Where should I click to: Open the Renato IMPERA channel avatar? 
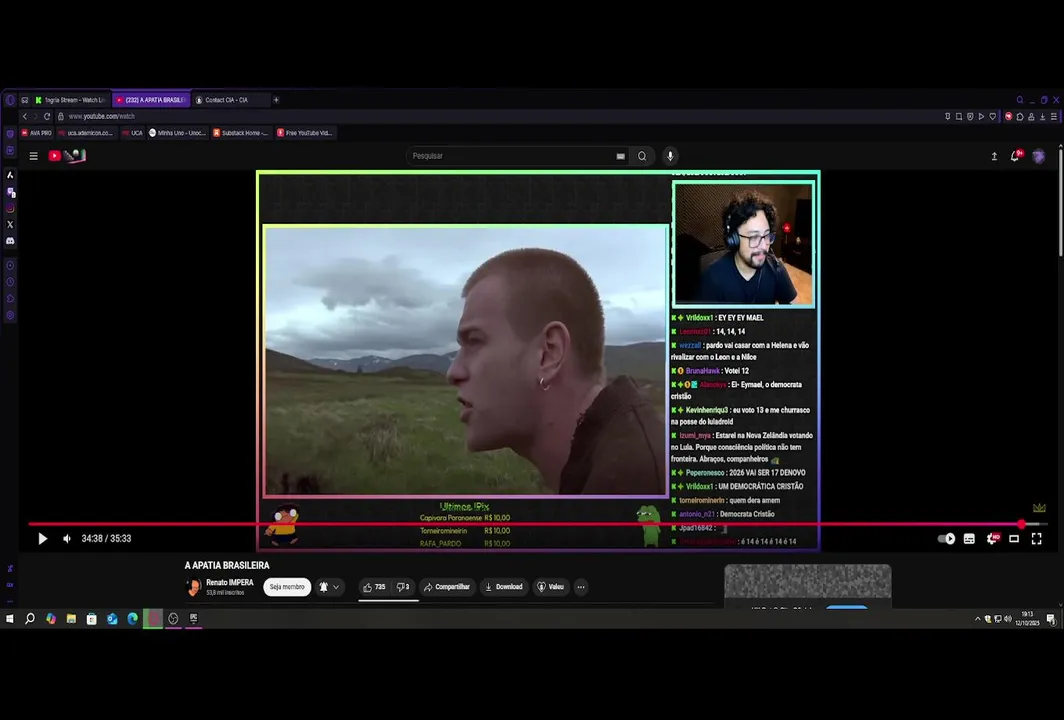point(193,587)
